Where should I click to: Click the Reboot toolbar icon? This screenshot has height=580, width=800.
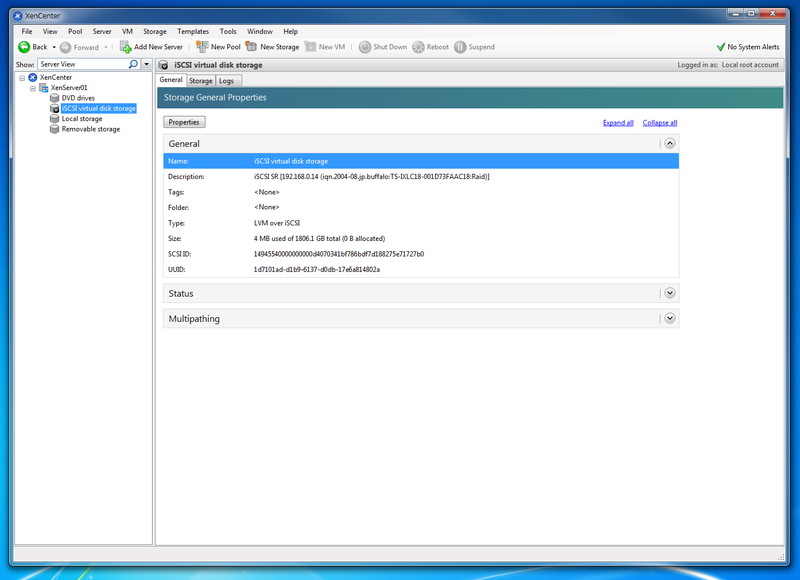(418, 47)
